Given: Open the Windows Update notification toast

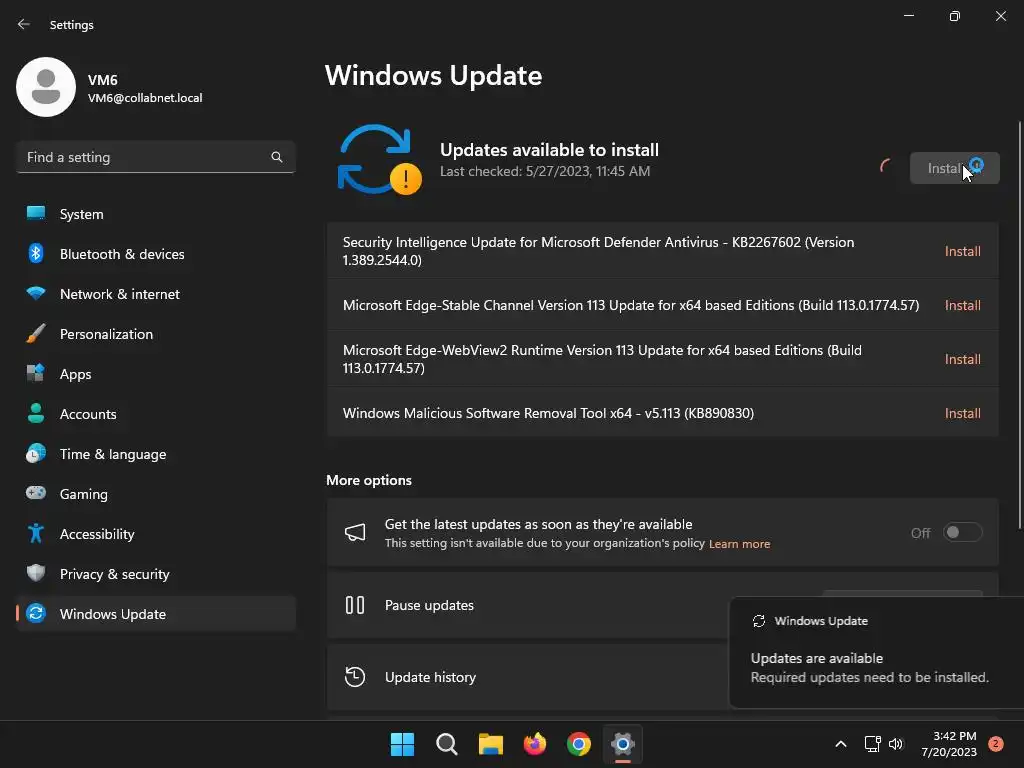Looking at the screenshot, I should point(876,652).
